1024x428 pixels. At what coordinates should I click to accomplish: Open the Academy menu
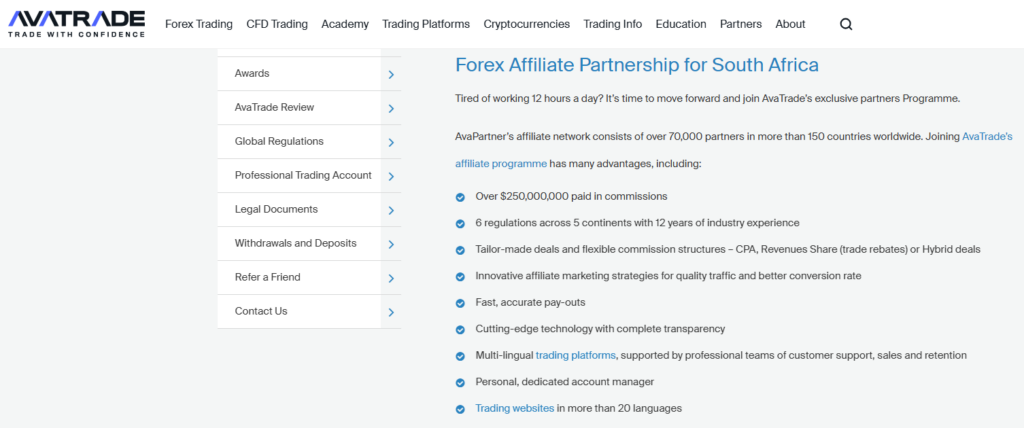[x=345, y=24]
